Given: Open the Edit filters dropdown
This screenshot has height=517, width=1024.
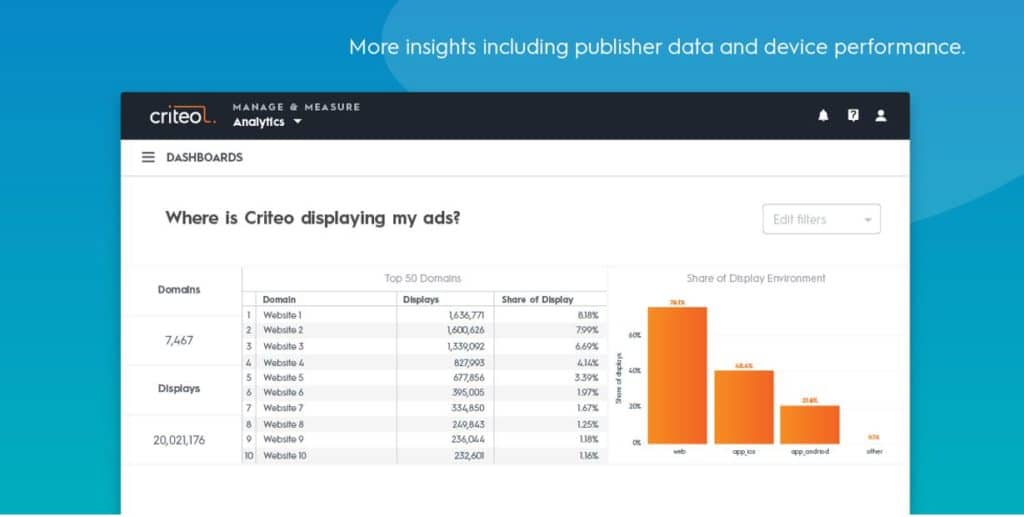Looking at the screenshot, I should coord(822,219).
